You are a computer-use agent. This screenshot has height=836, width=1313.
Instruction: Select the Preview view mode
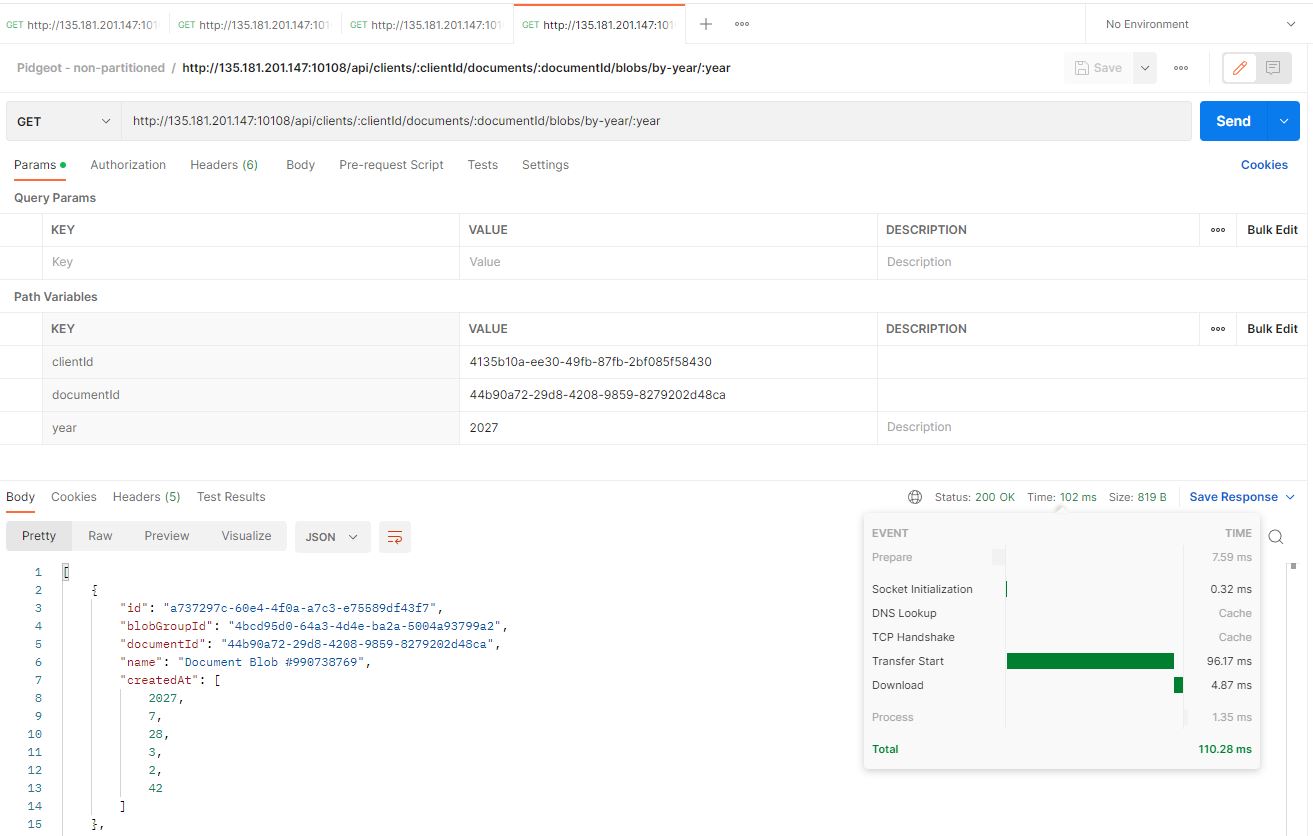coord(167,536)
